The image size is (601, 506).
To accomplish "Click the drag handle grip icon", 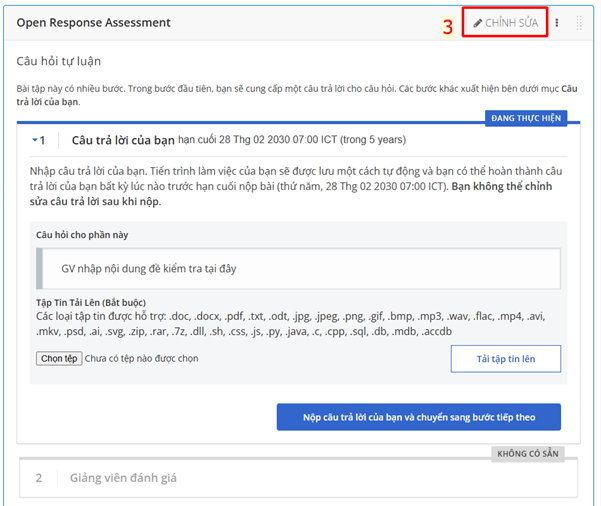I will coord(578,23).
